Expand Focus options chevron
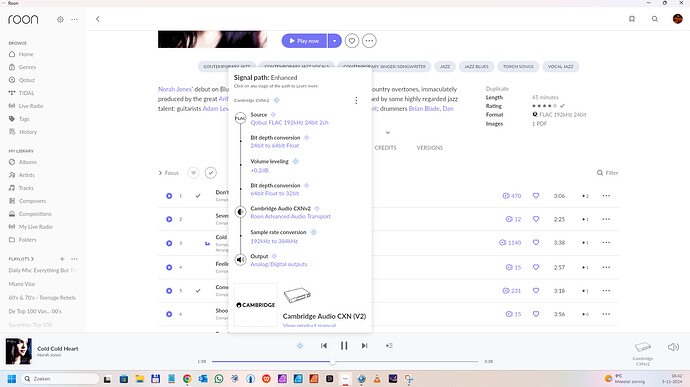 tap(160, 173)
